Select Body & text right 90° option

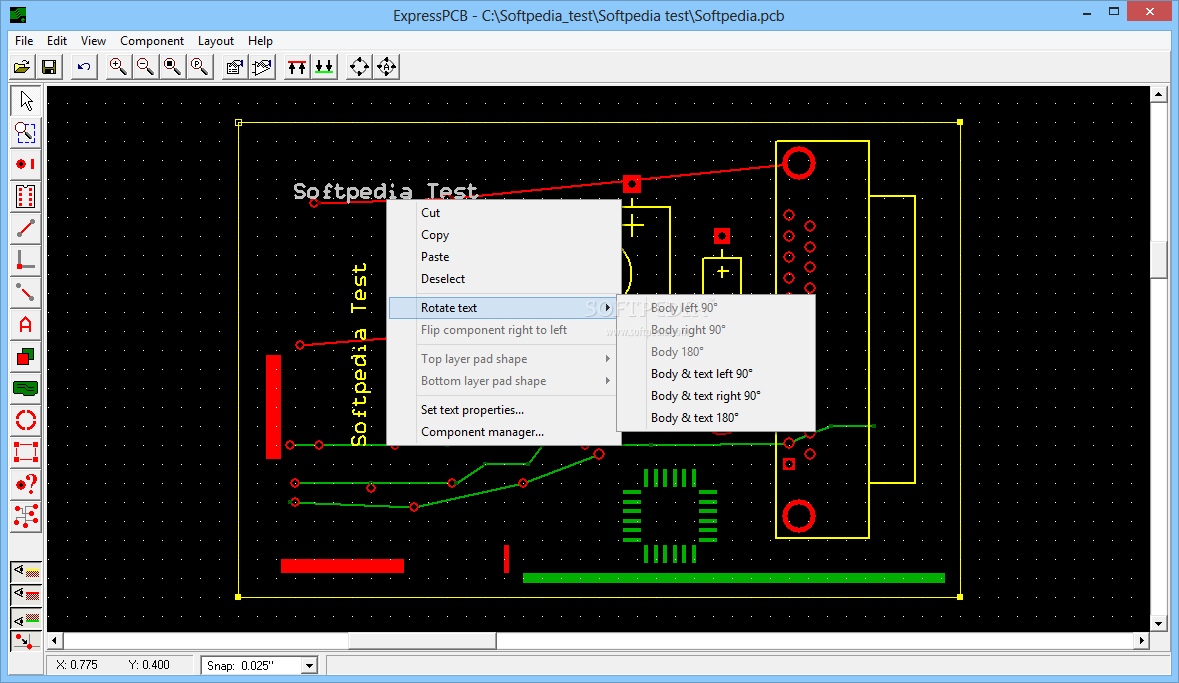pos(716,396)
